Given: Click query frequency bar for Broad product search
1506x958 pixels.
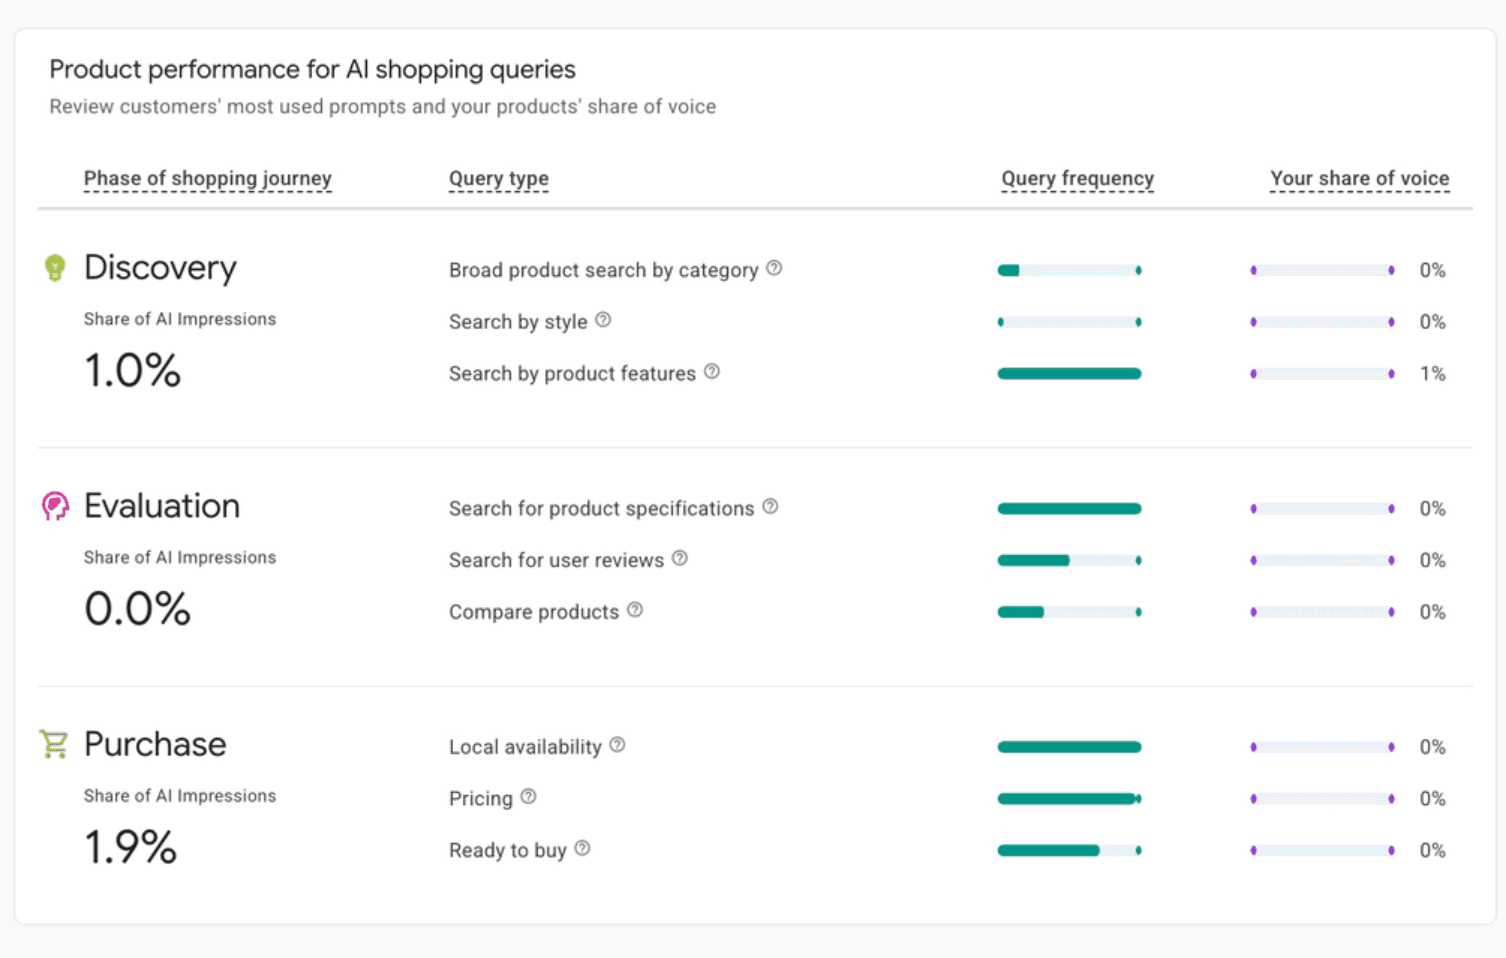Looking at the screenshot, I should pyautogui.click(x=1069, y=270).
